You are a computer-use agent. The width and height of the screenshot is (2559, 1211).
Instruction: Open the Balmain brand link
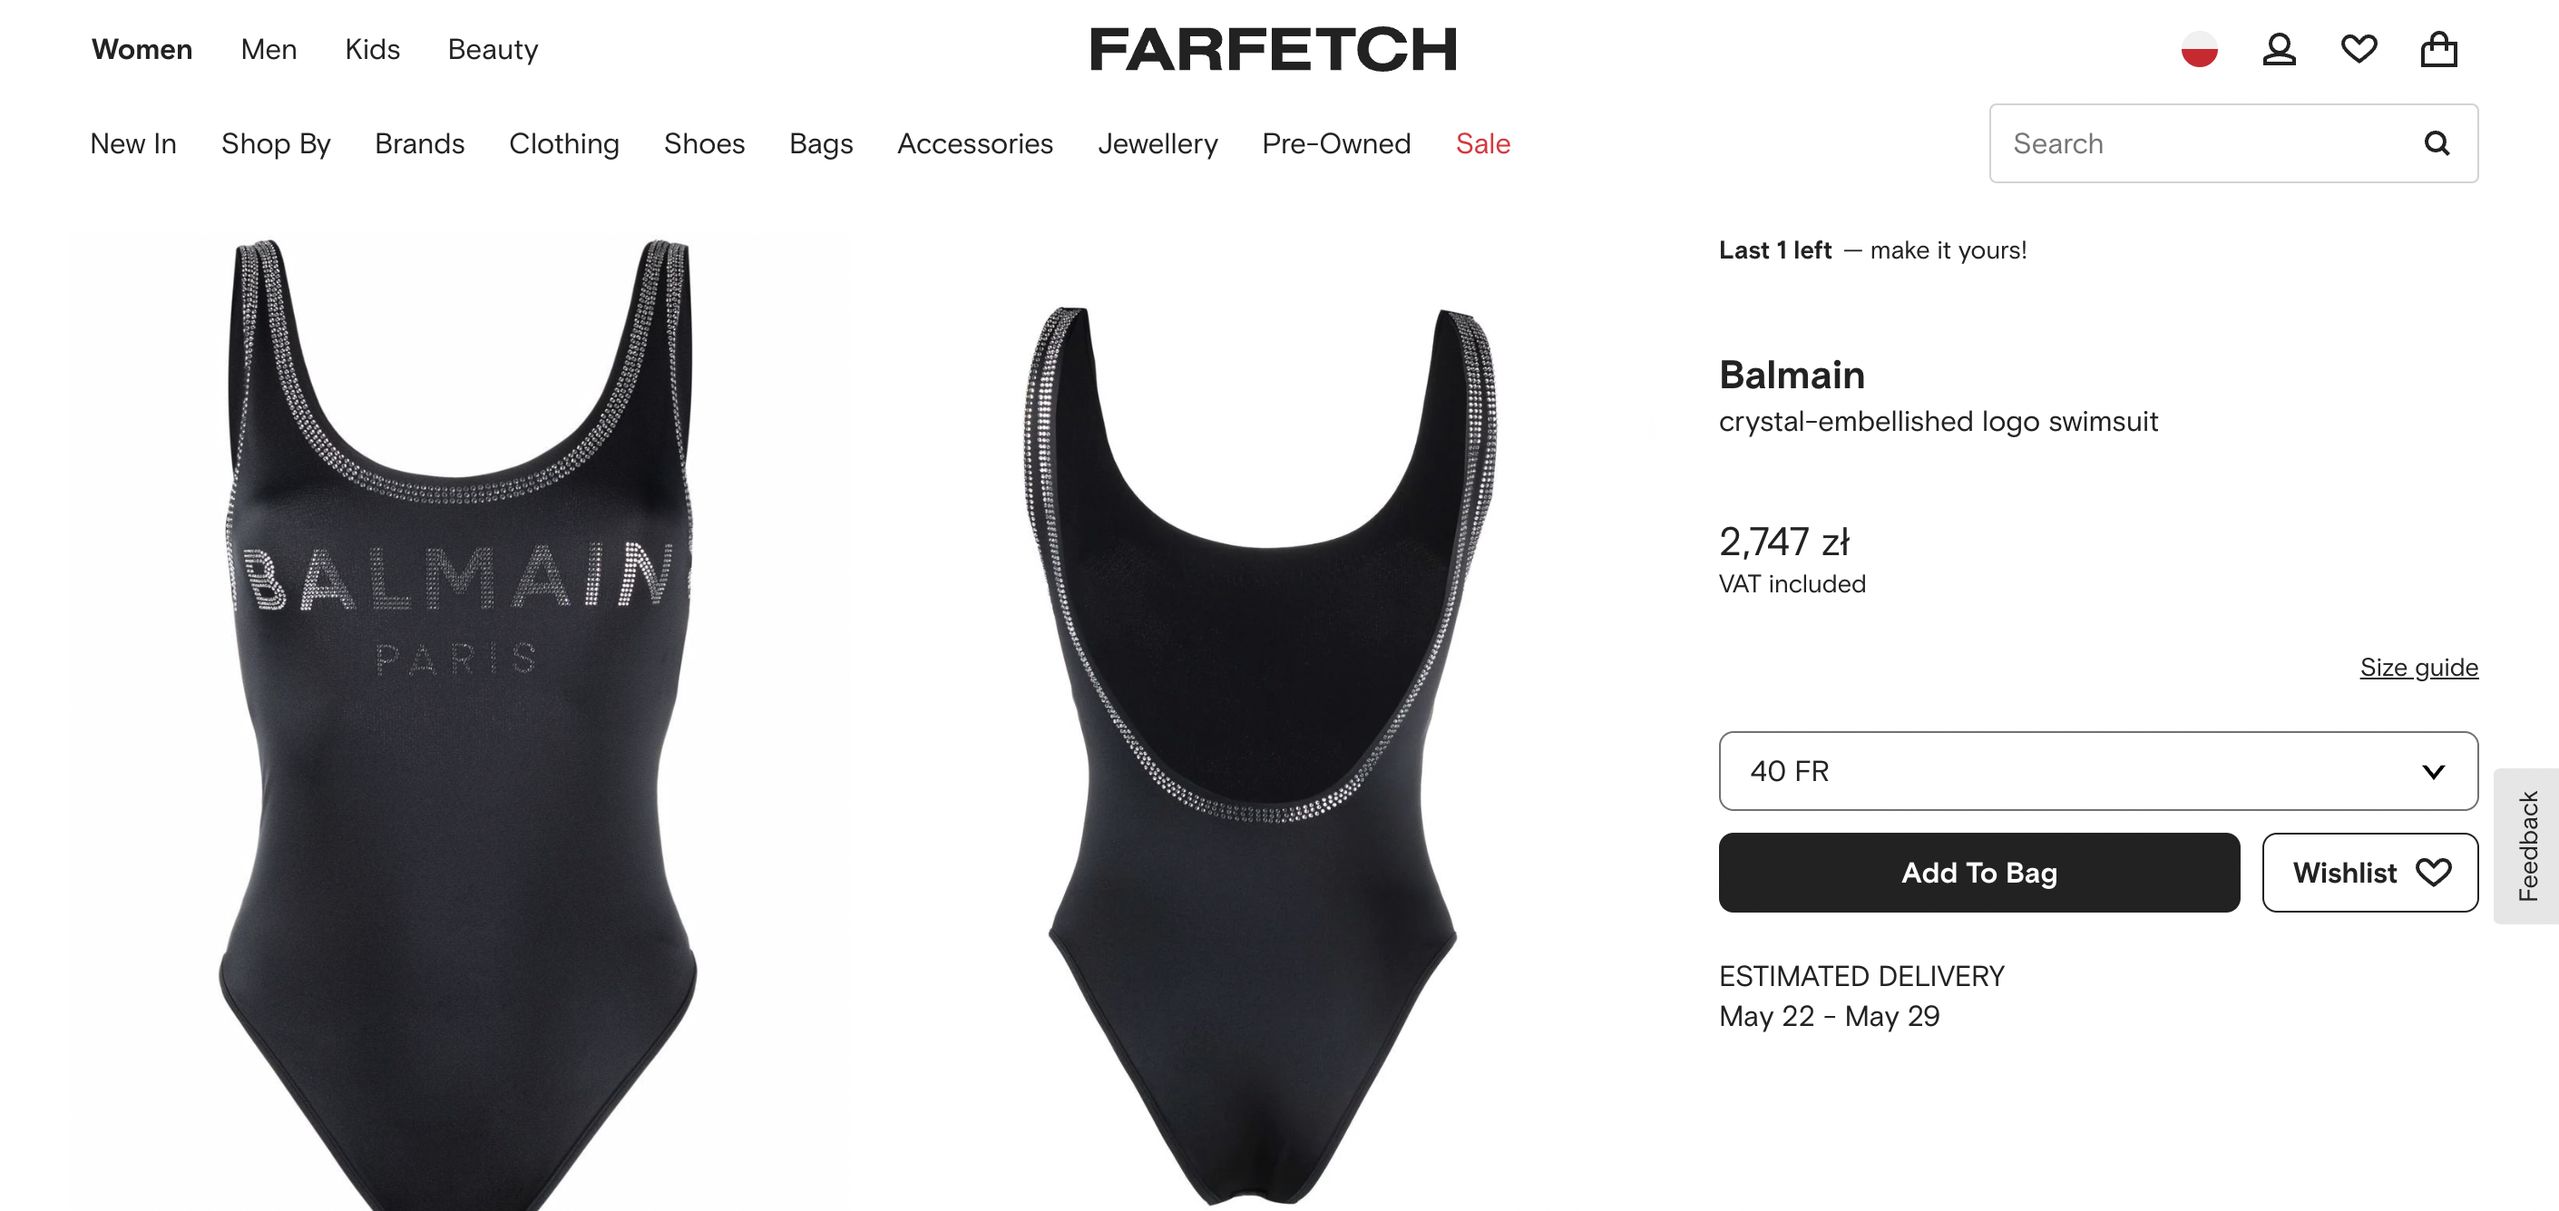(x=1792, y=375)
